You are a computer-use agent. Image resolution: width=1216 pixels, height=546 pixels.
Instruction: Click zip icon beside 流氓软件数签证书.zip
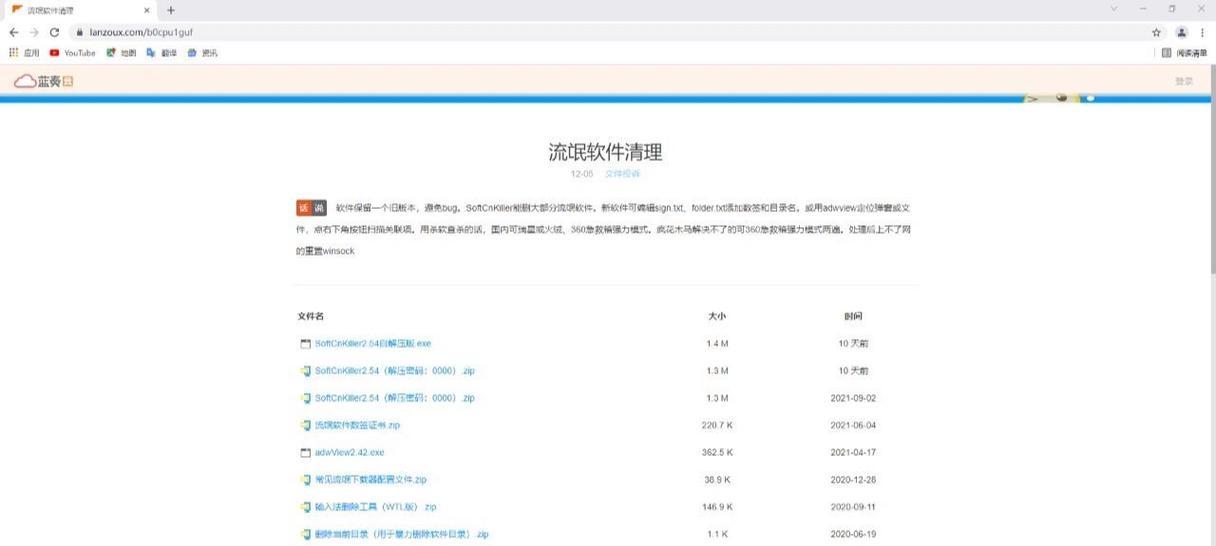(x=306, y=425)
